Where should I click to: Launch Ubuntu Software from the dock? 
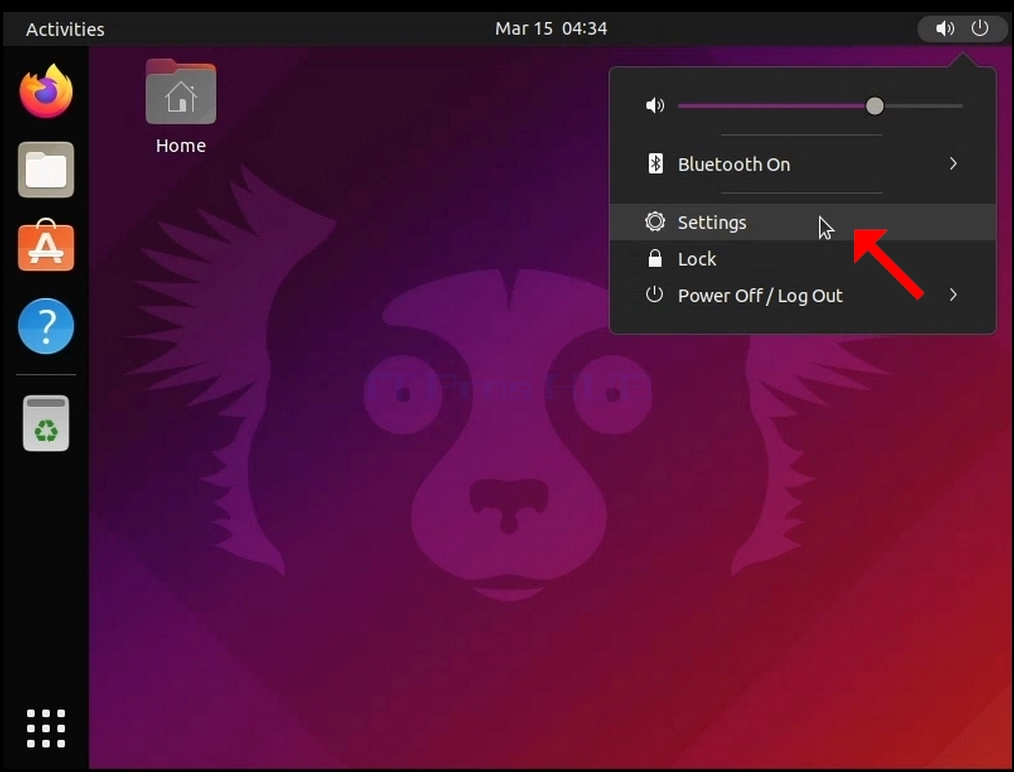coord(46,245)
